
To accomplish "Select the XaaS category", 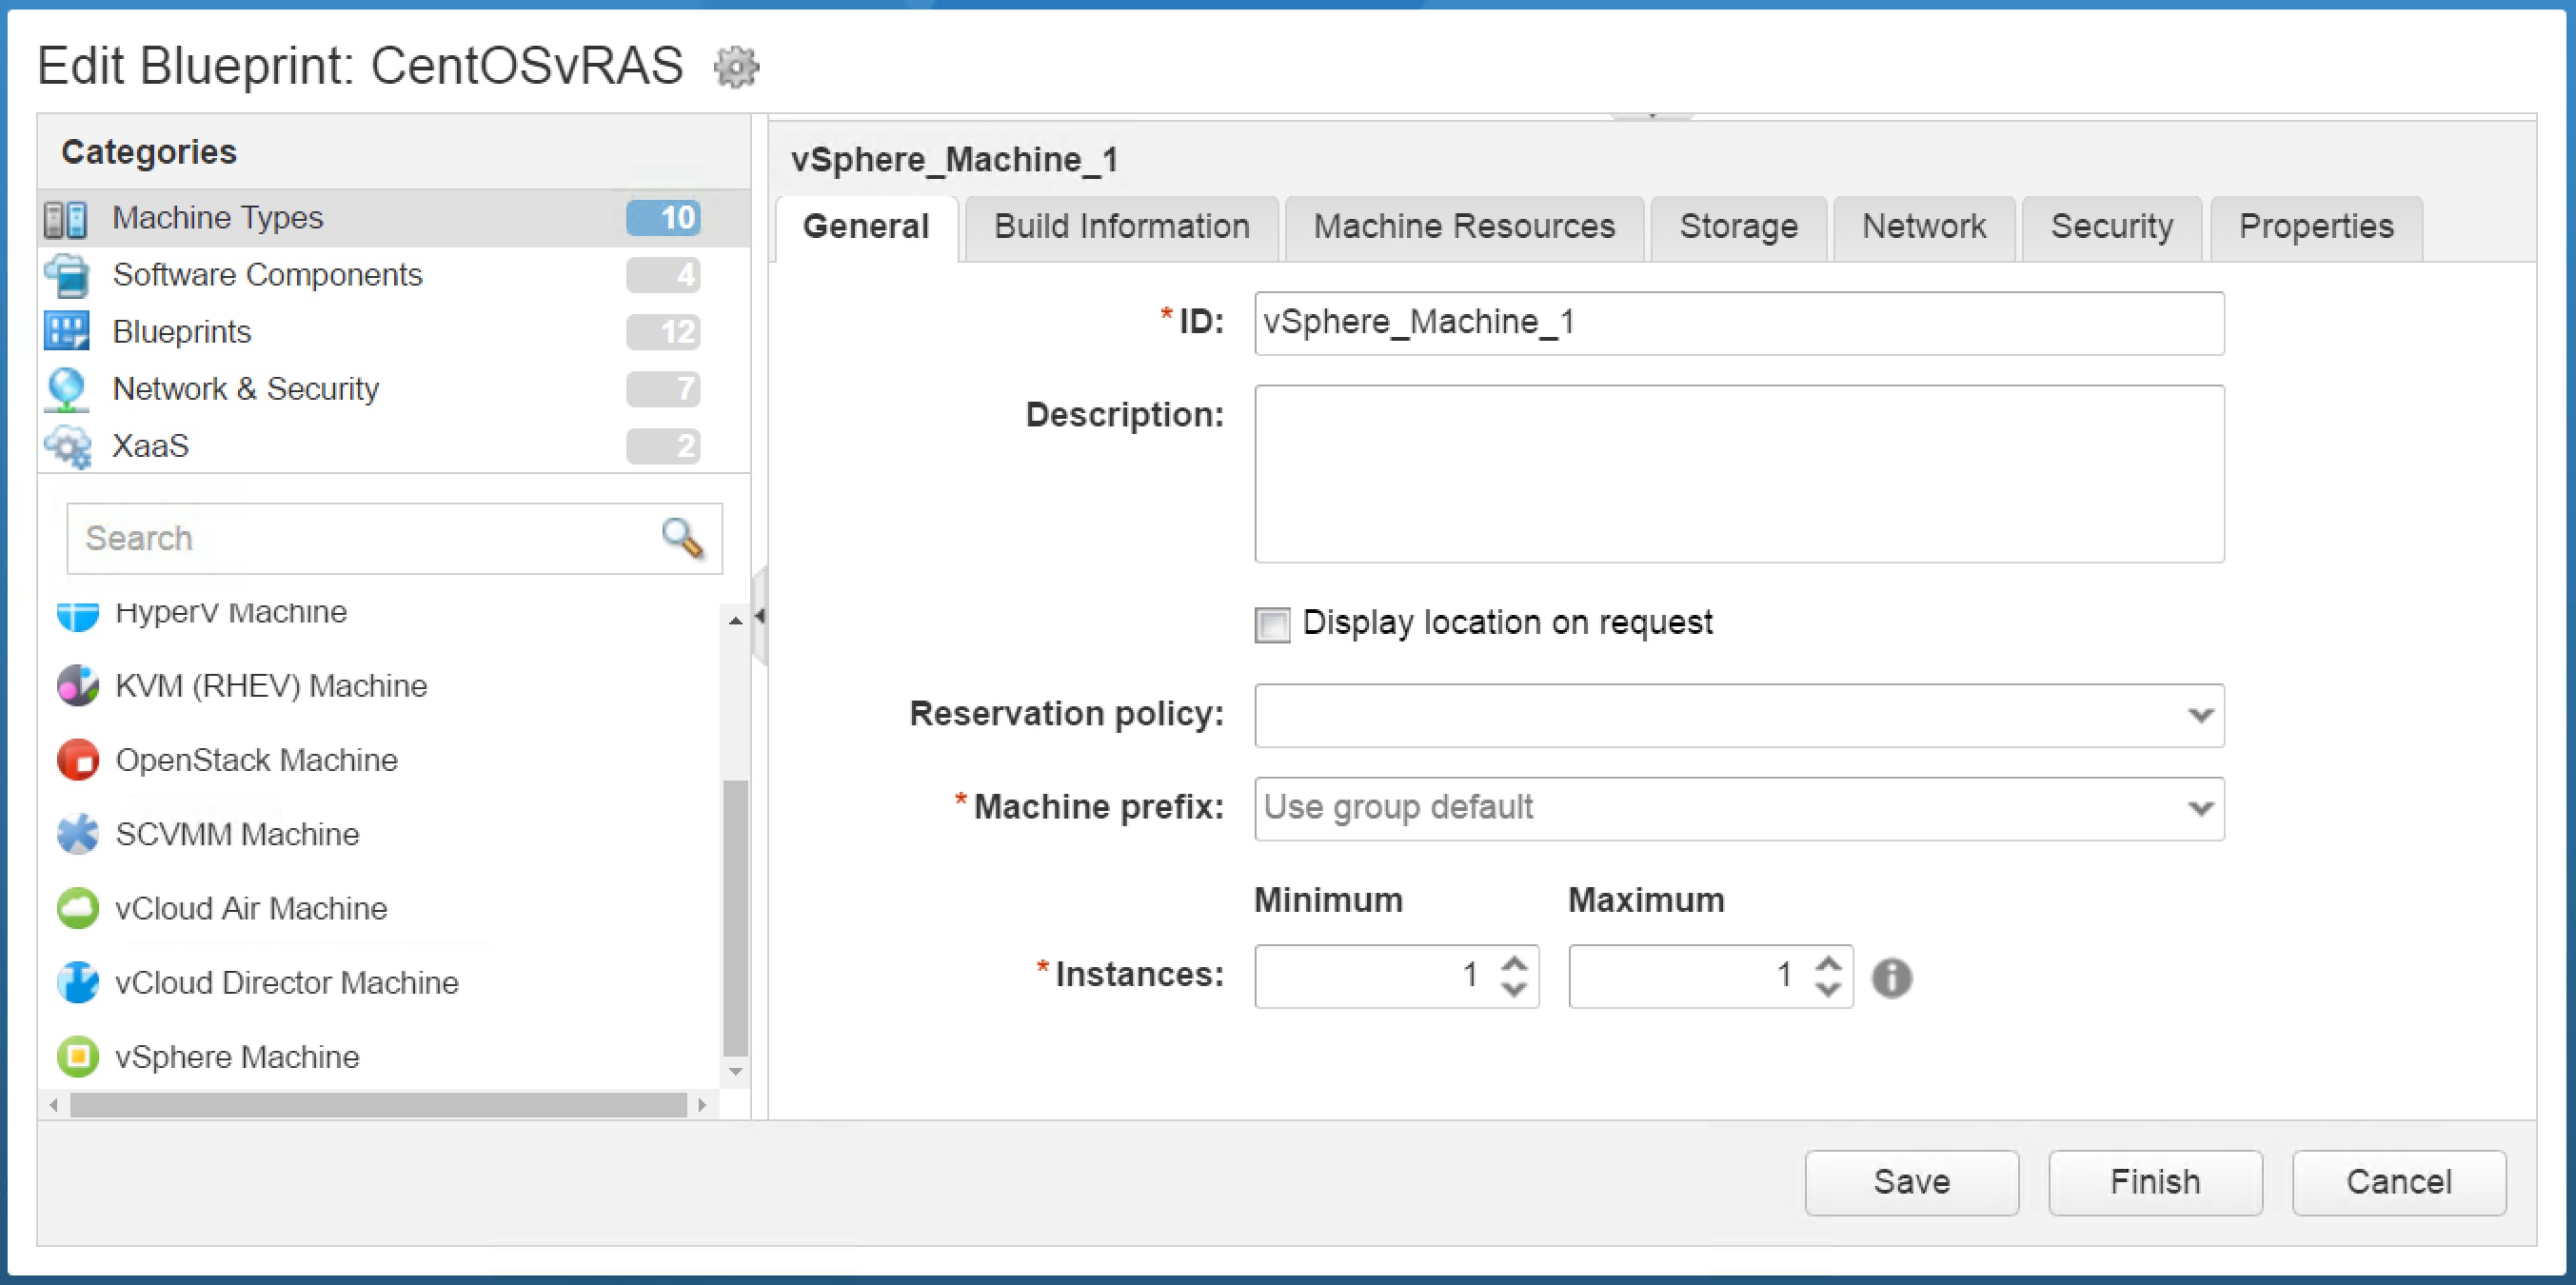I will point(394,446).
